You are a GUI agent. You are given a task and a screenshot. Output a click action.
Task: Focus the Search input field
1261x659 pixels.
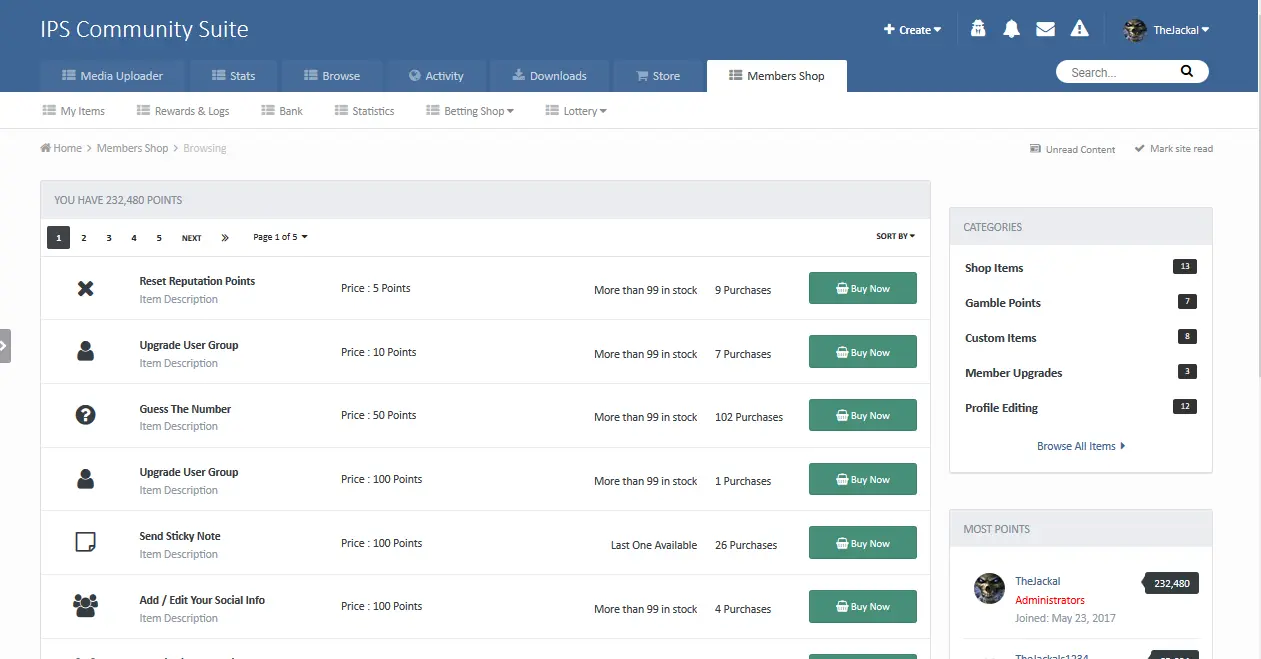(x=1118, y=72)
